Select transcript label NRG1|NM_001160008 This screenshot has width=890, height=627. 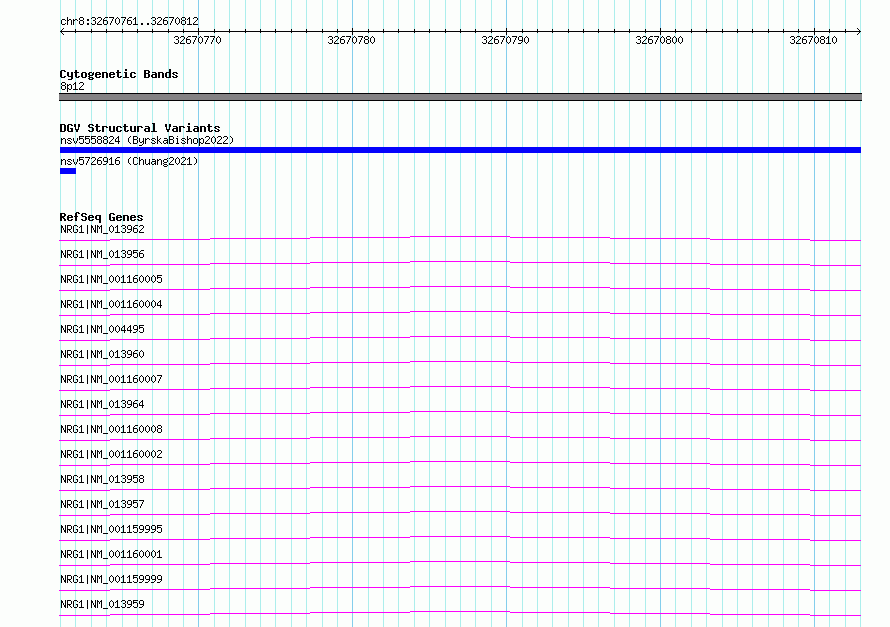111,429
